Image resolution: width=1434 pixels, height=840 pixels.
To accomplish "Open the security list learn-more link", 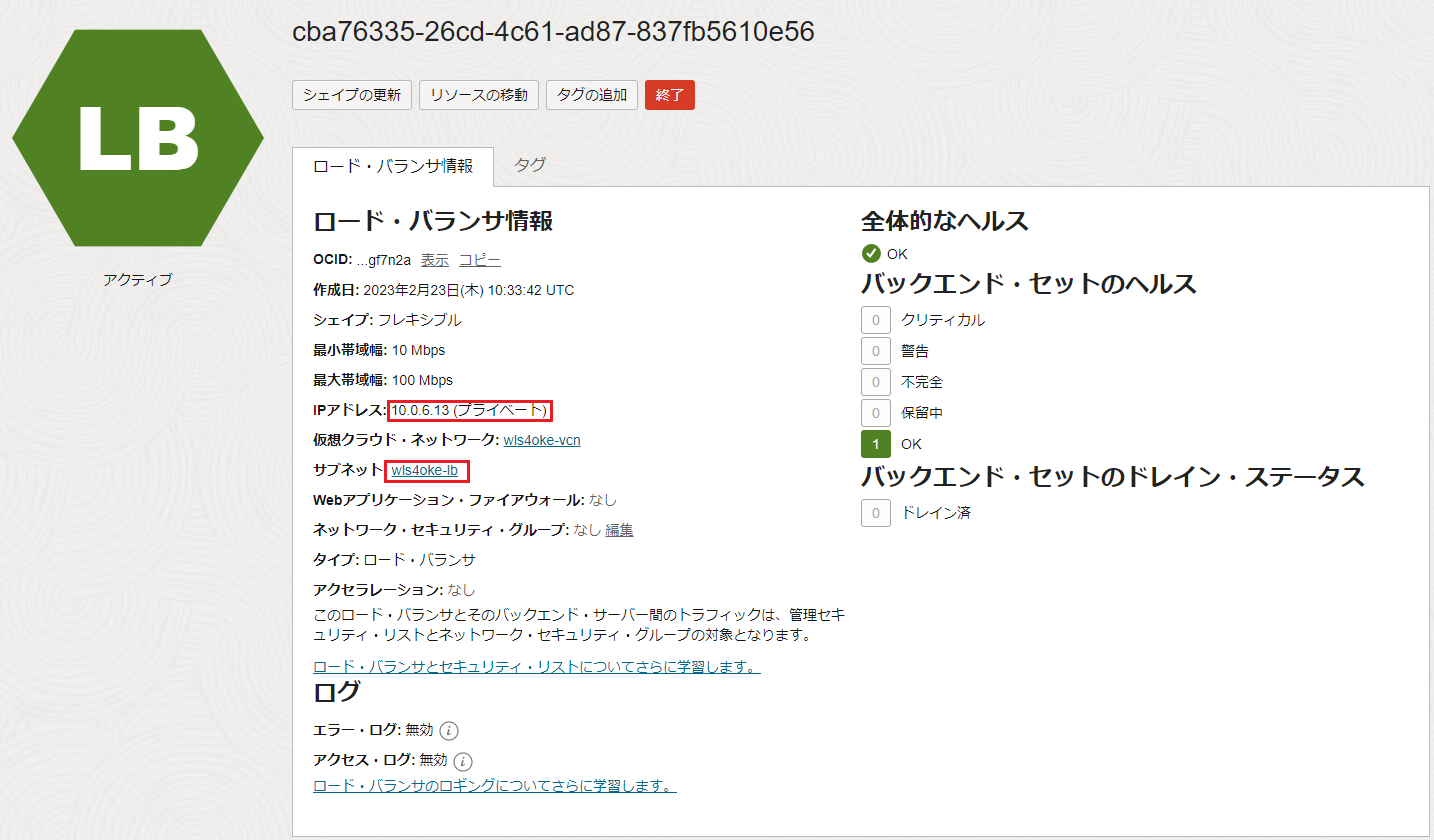I will tap(537, 667).
